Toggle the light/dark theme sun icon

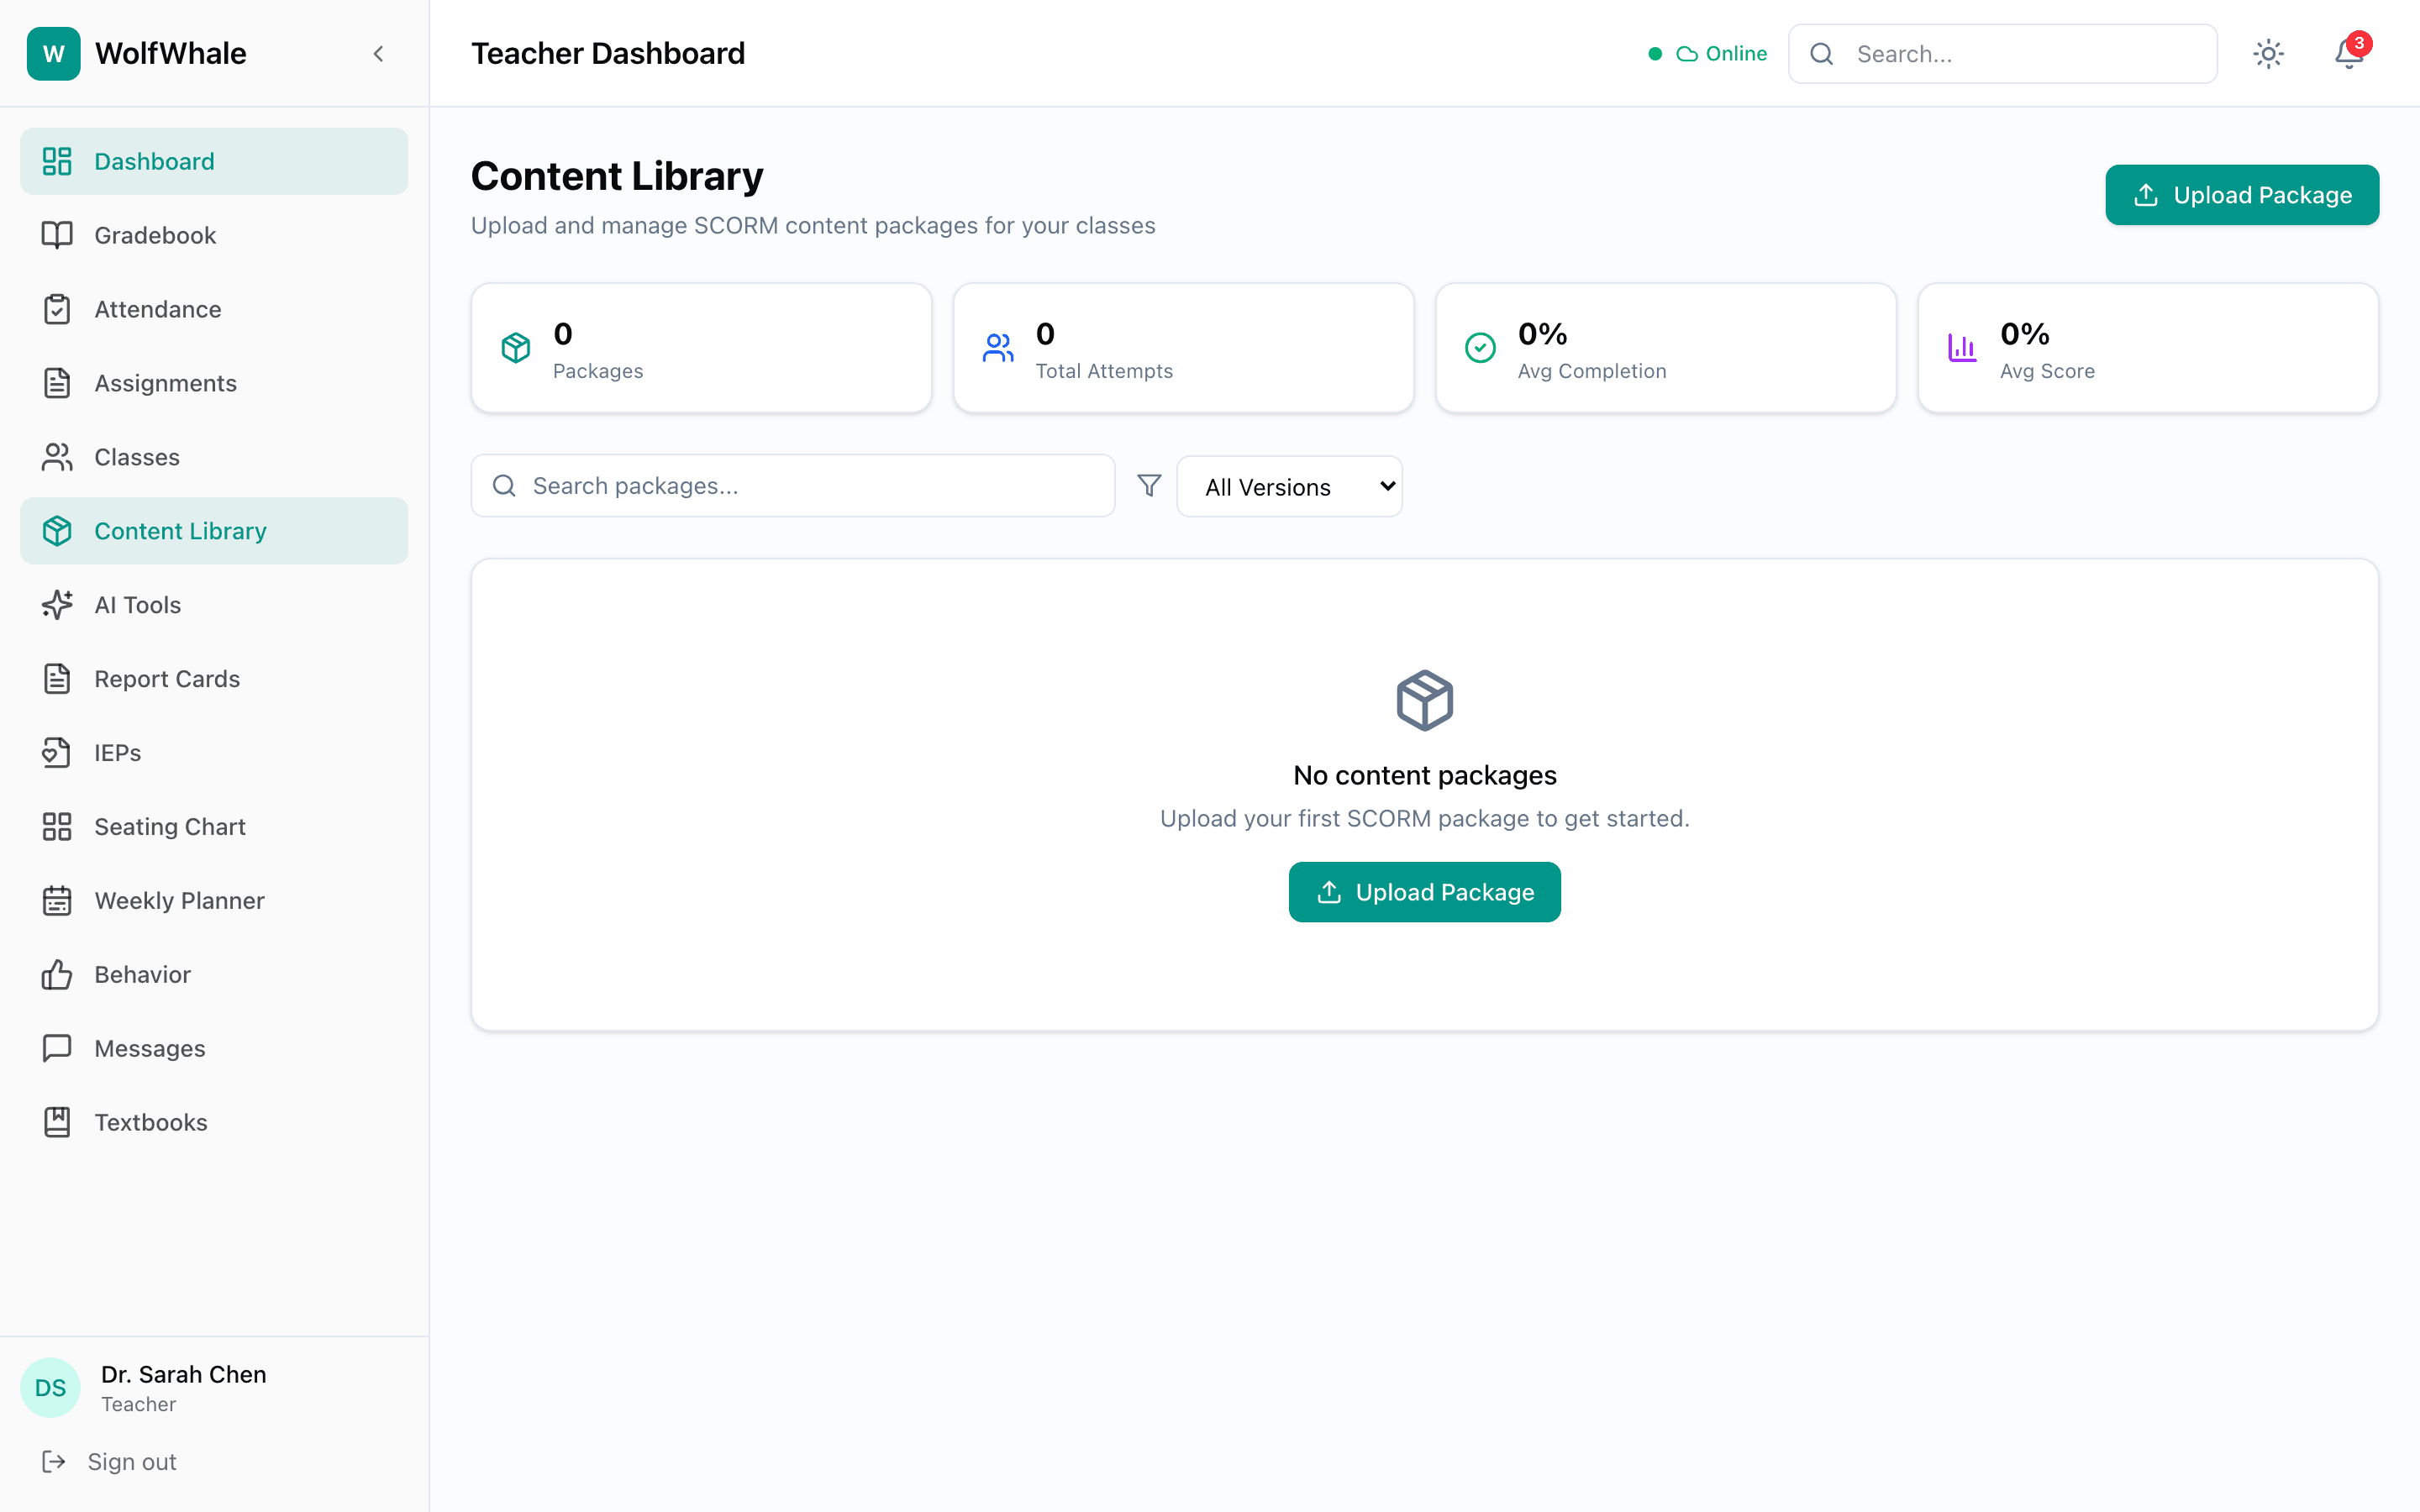click(x=2269, y=53)
